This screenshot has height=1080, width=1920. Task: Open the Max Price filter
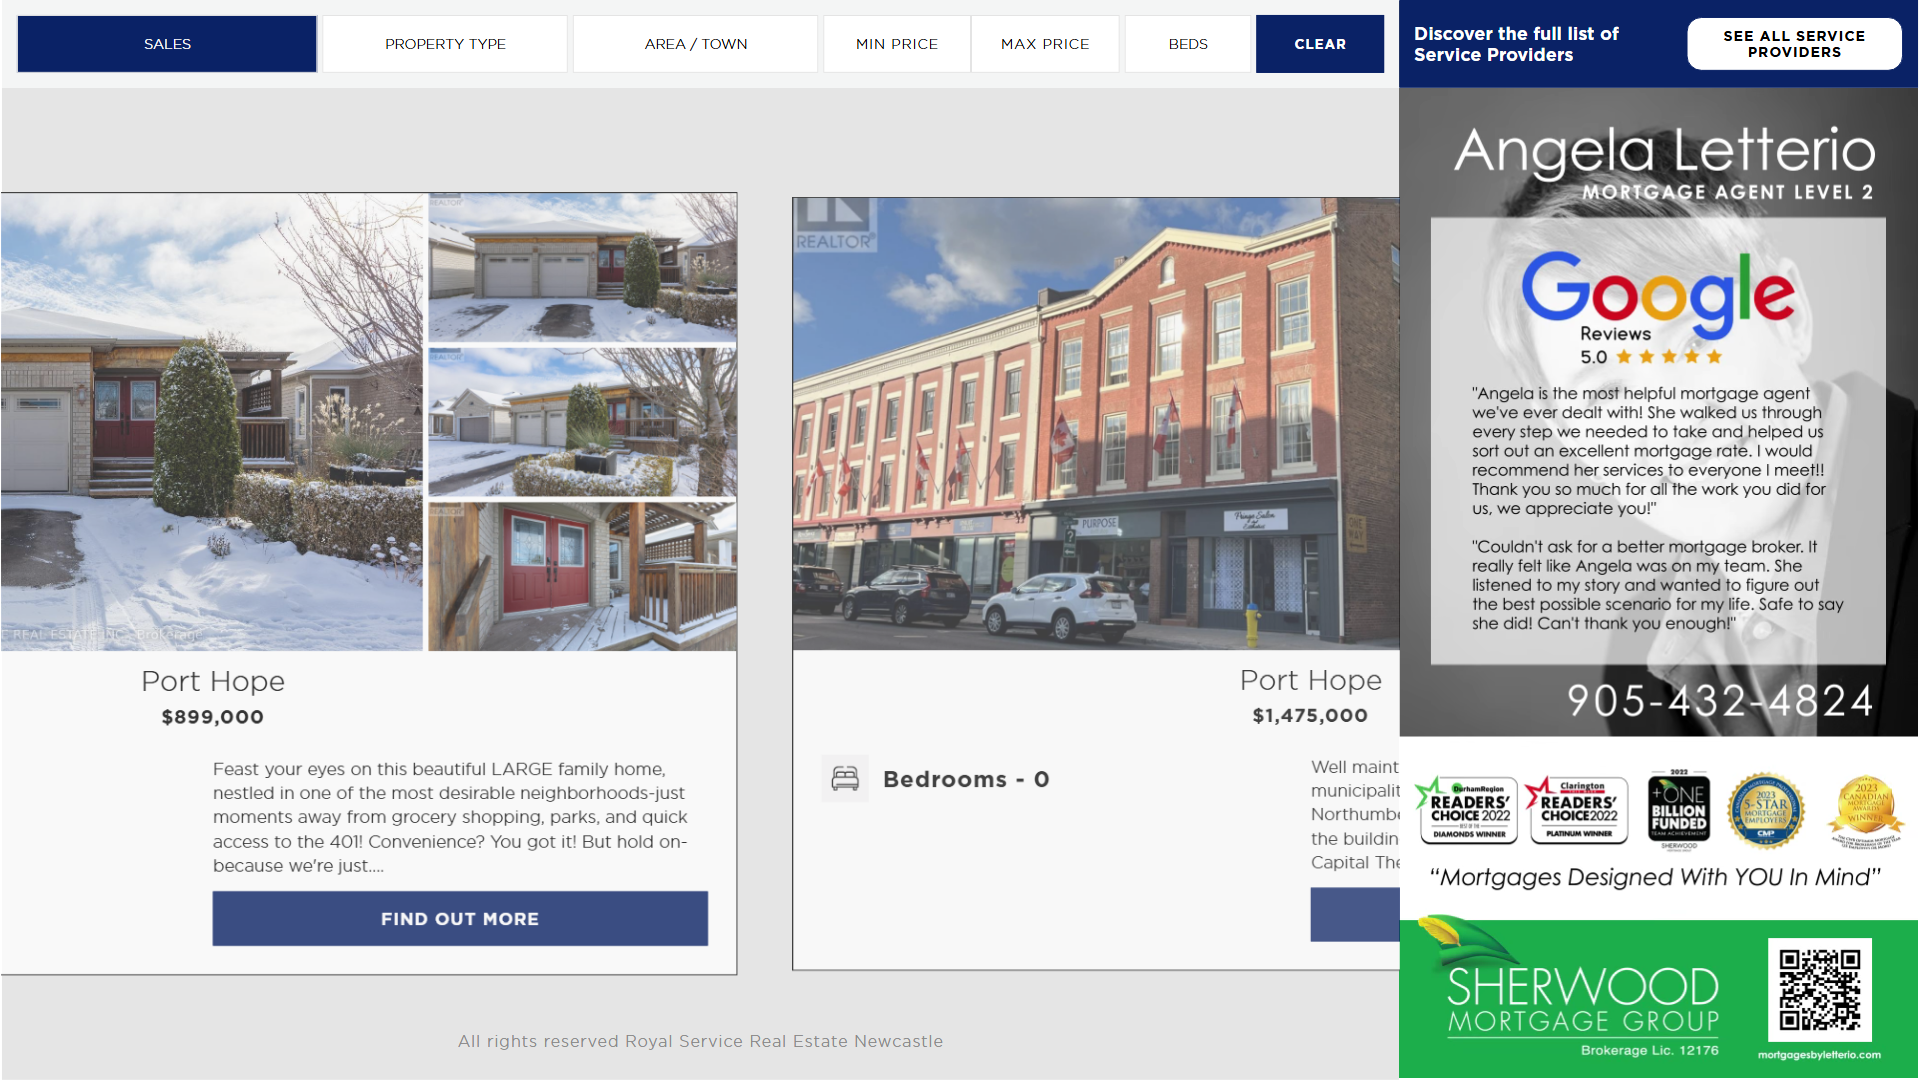click(x=1044, y=44)
